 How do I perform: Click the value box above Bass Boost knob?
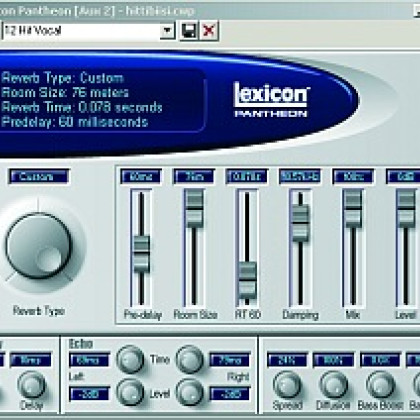(380, 360)
